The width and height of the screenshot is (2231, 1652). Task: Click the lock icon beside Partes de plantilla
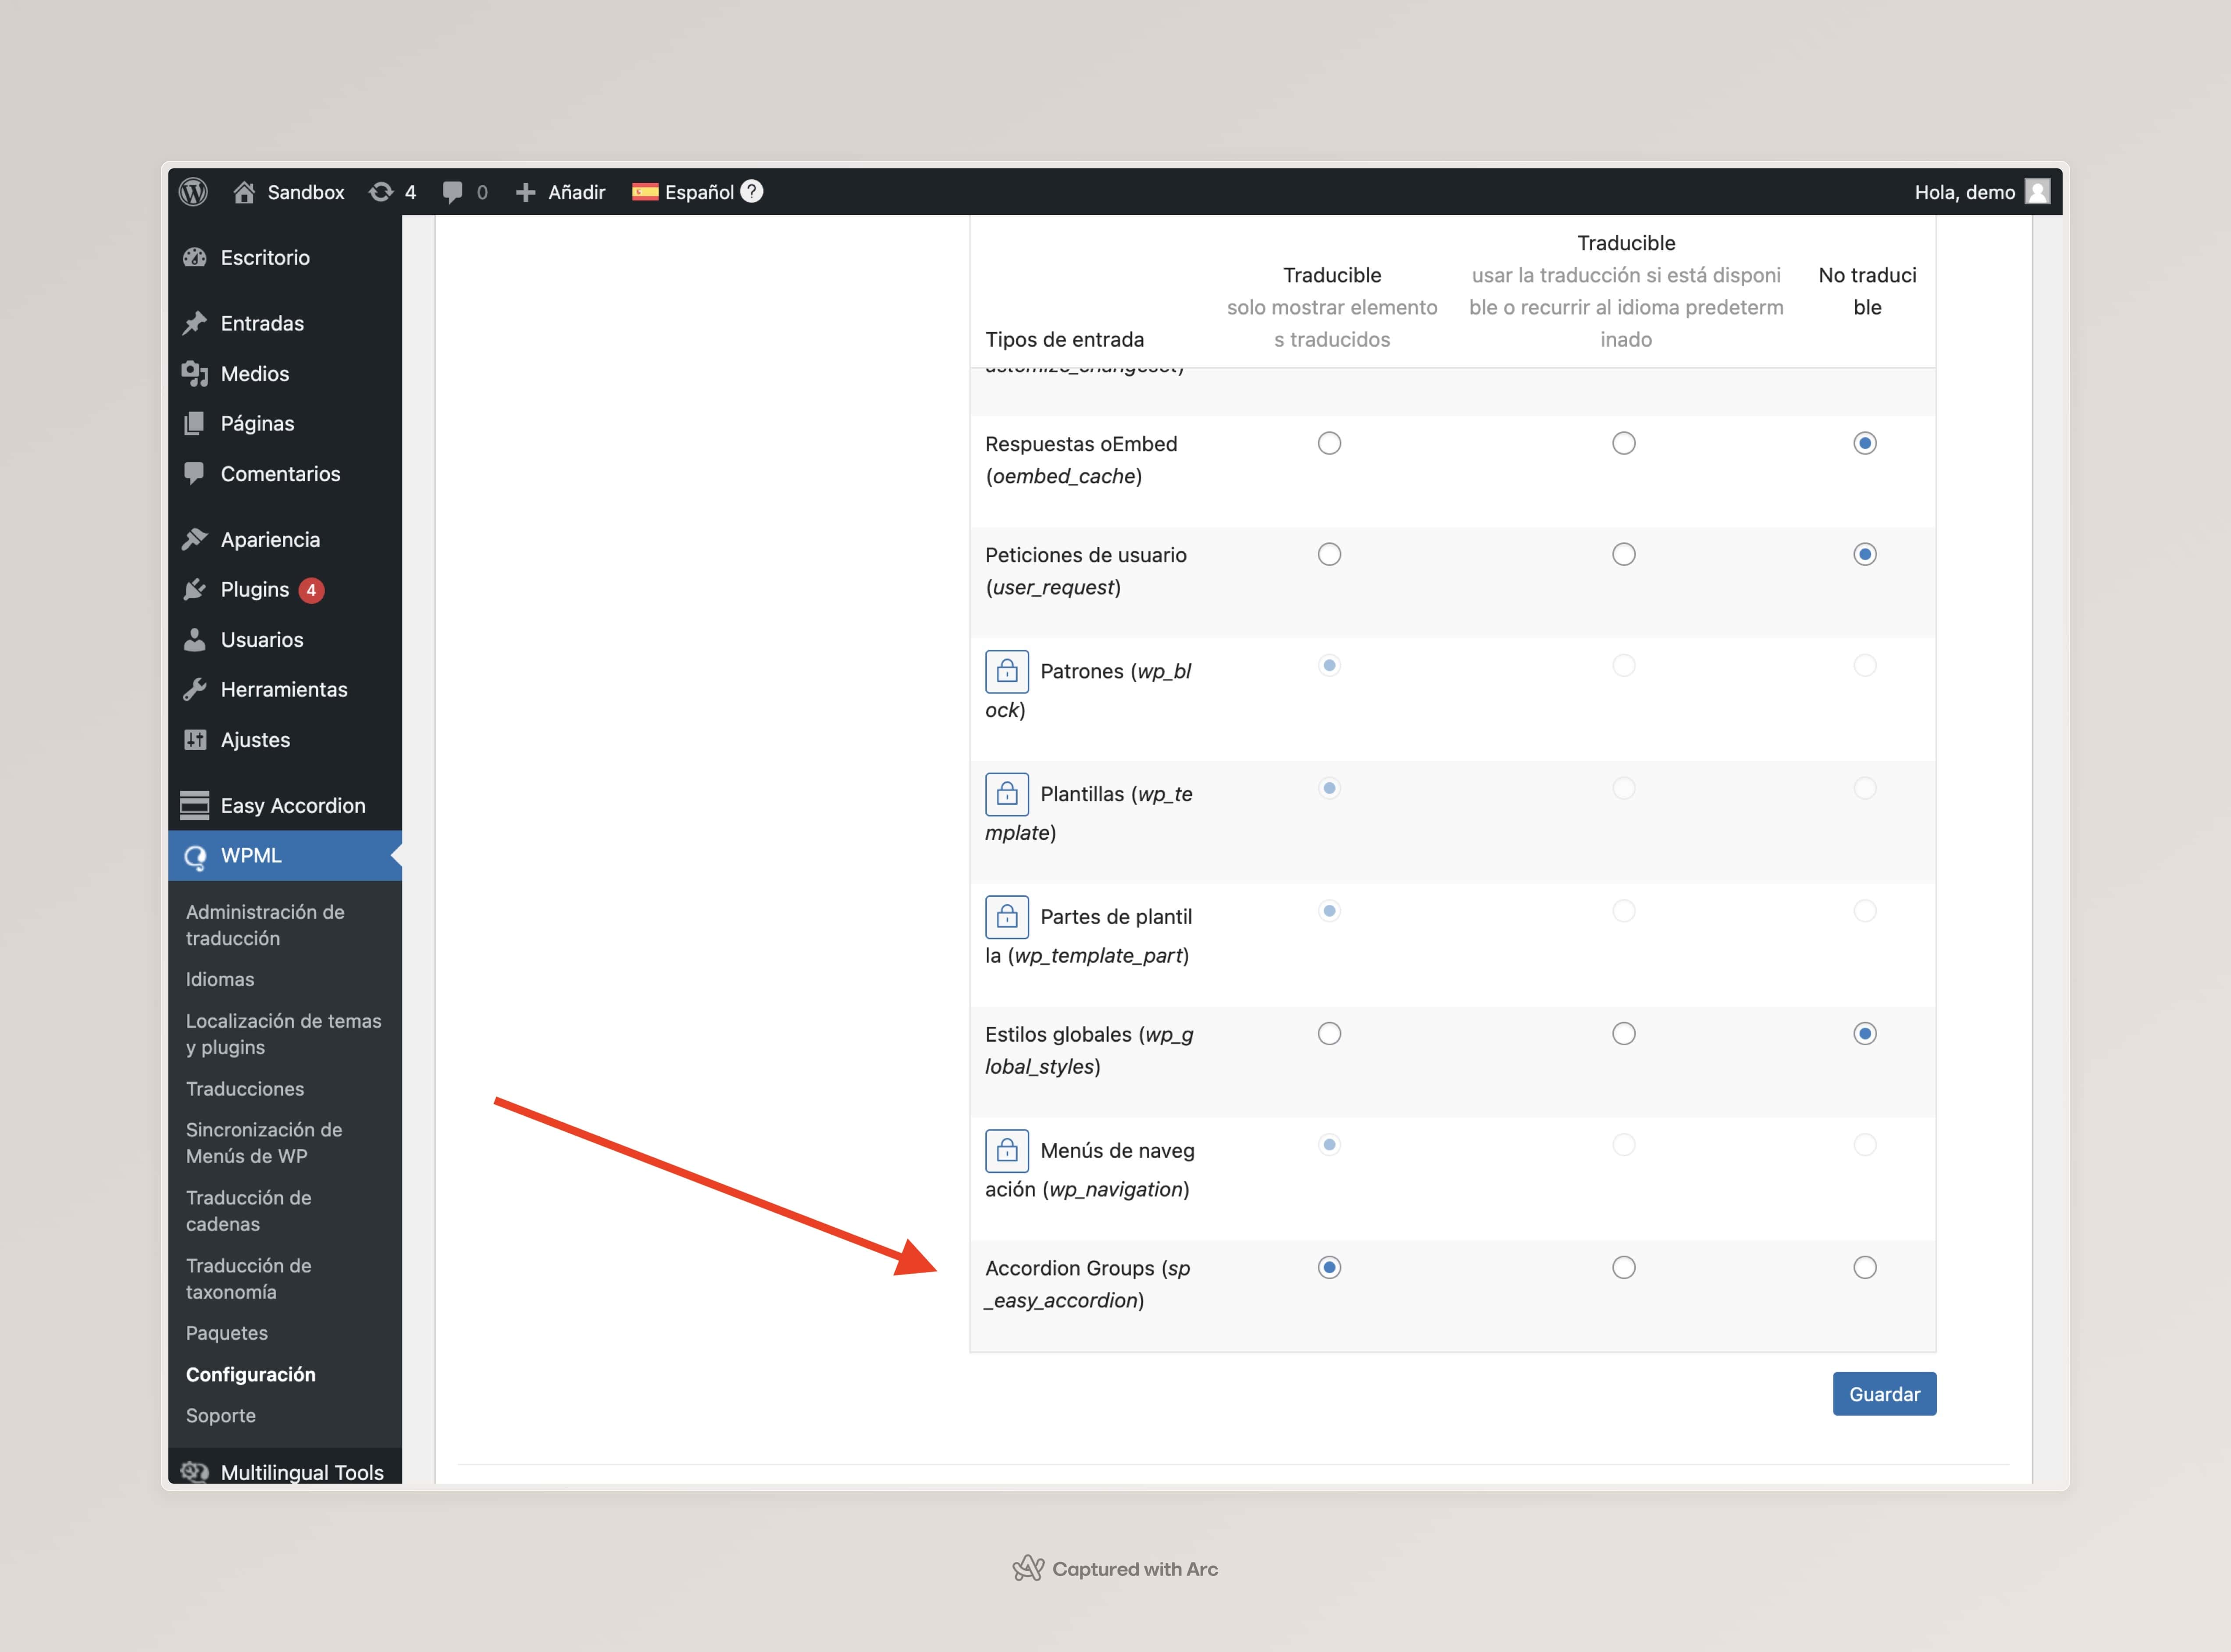pos(1007,917)
